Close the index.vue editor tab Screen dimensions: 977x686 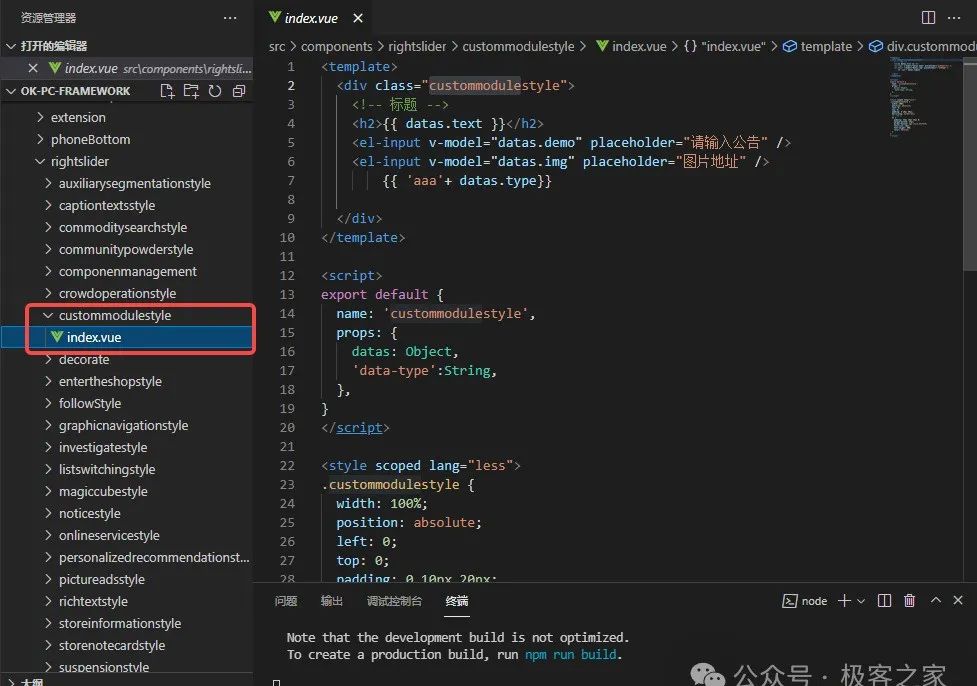(358, 18)
